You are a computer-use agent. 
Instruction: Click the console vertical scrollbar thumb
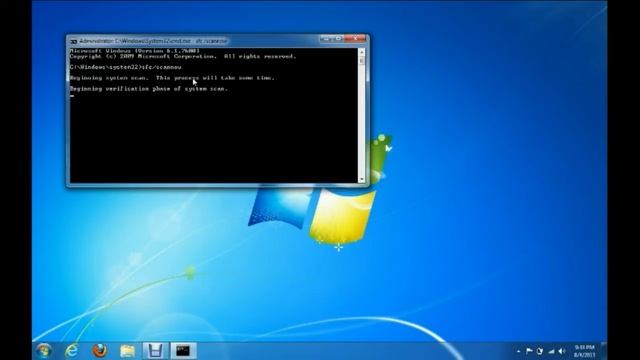(x=362, y=60)
